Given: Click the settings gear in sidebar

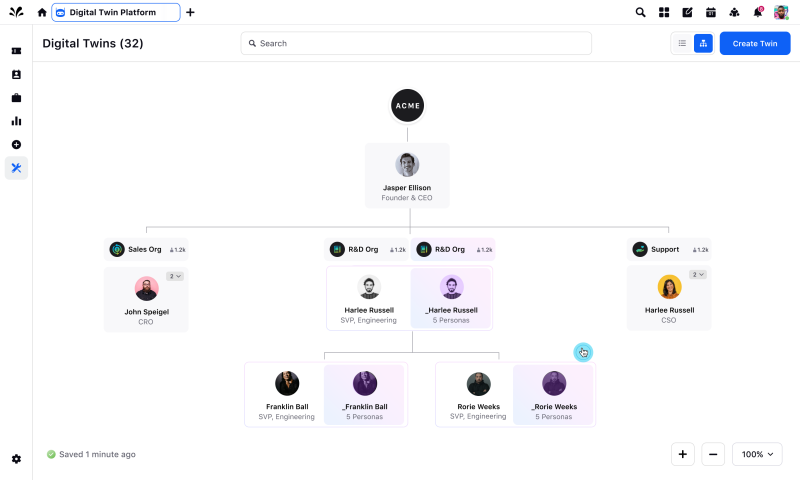Looking at the screenshot, I should 16,459.
